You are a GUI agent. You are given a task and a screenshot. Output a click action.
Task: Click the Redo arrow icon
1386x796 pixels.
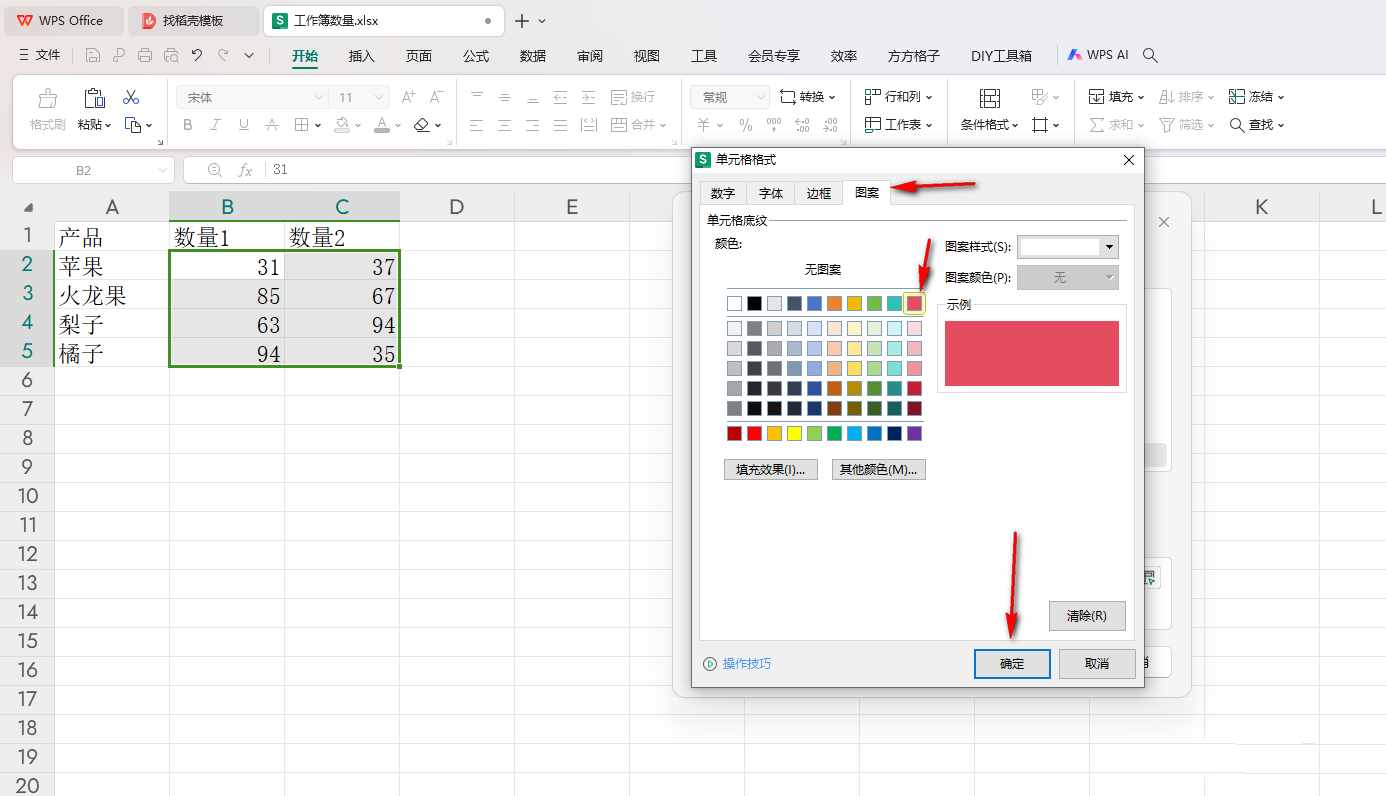click(x=223, y=56)
